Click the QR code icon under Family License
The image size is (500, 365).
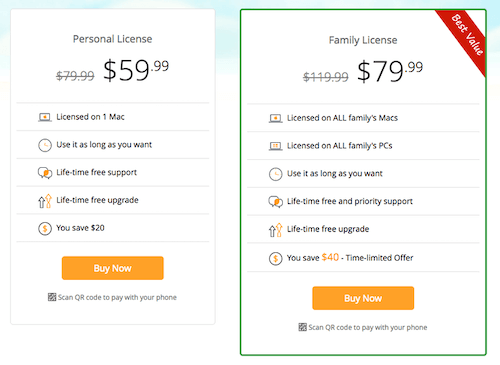pos(302,327)
